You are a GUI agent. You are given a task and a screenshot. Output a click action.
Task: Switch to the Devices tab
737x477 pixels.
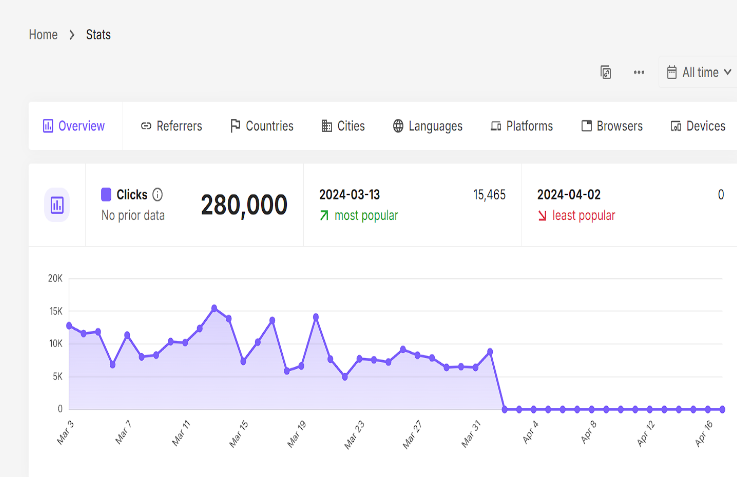tap(697, 126)
